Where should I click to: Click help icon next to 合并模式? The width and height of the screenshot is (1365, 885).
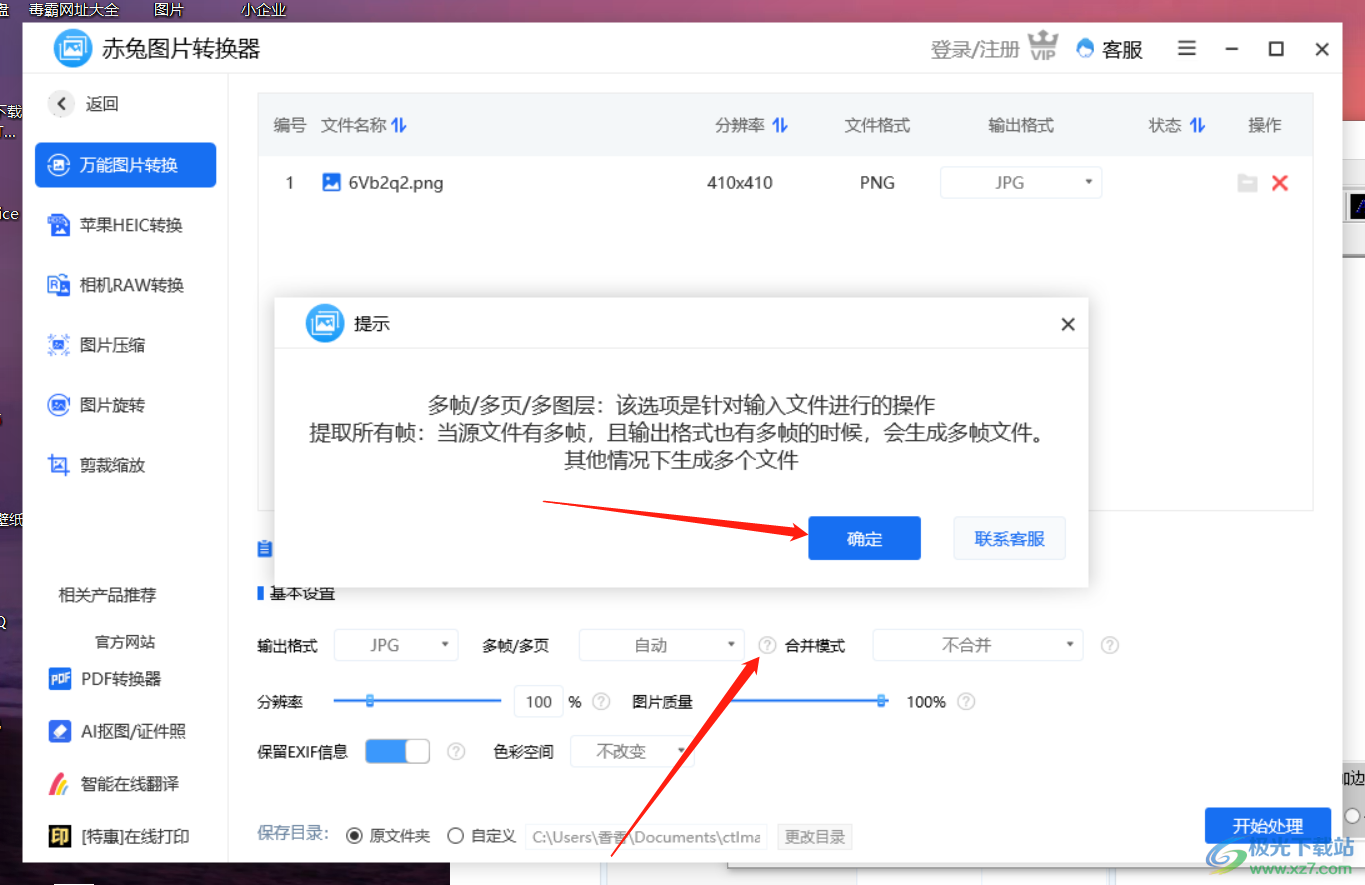tap(1109, 645)
